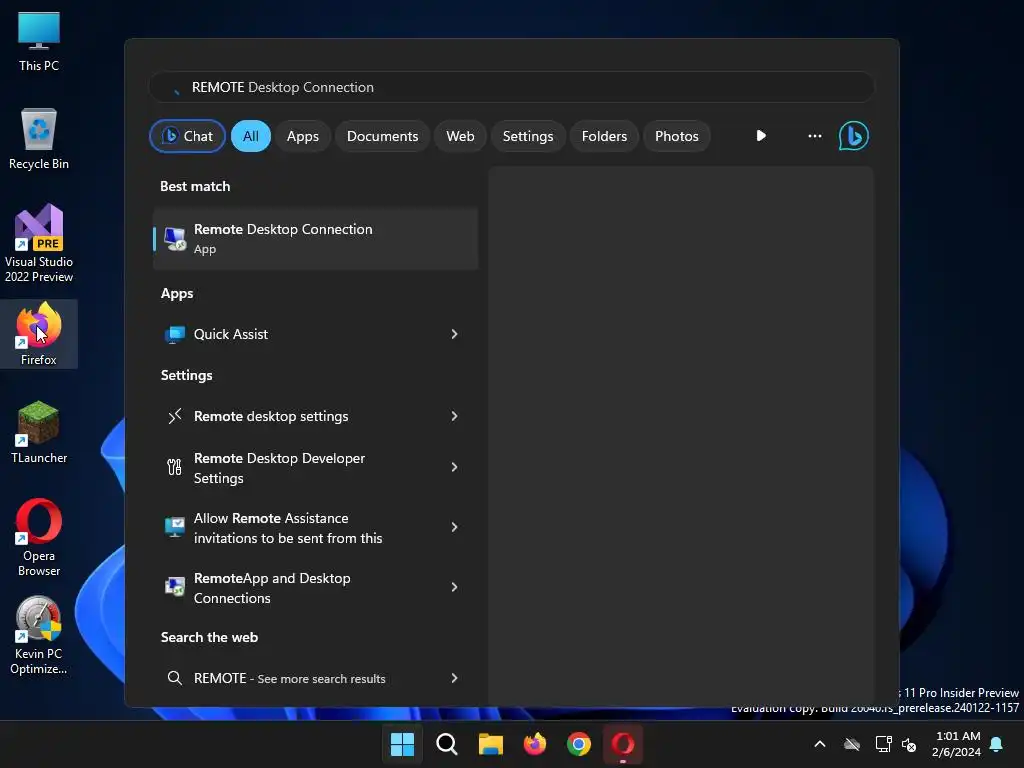
Task: Open Remote Desktop Developer Settings result
Action: [x=315, y=468]
